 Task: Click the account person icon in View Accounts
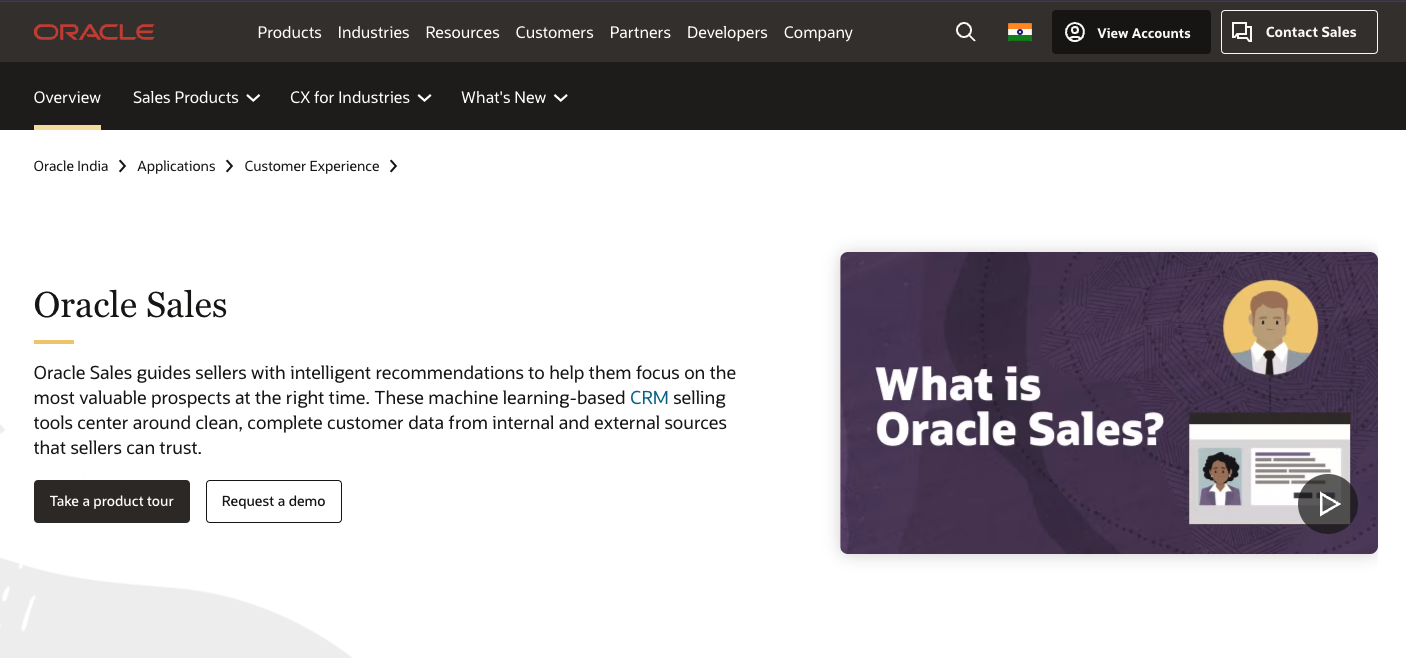(1075, 32)
